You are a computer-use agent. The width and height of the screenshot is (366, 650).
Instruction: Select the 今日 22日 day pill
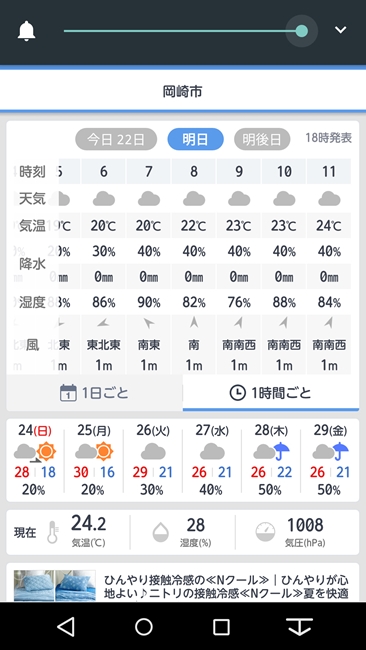[116, 139]
